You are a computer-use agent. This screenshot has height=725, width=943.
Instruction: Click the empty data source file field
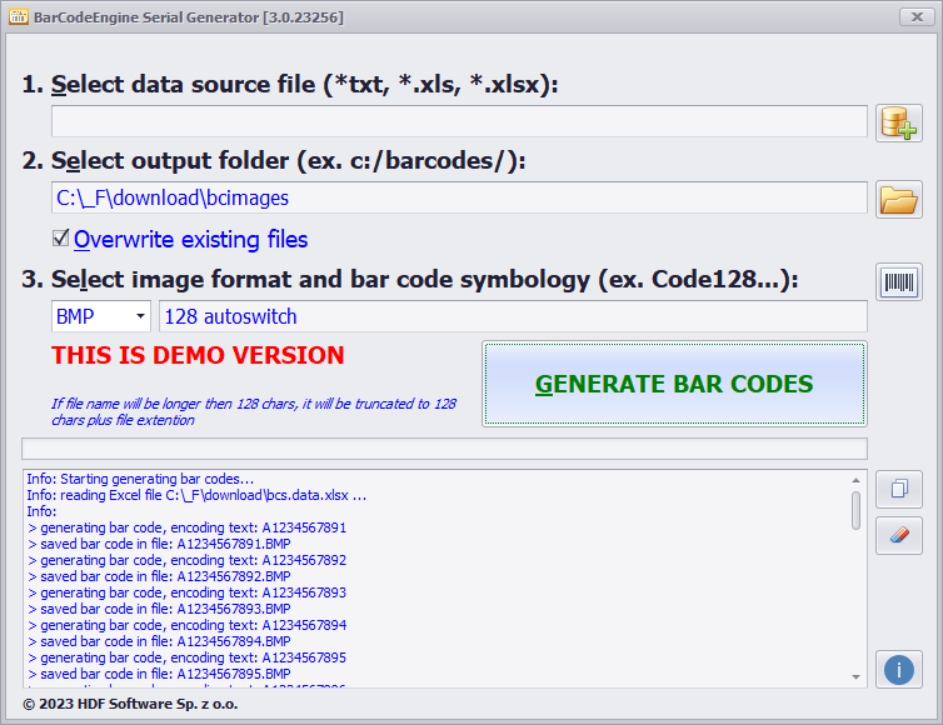tap(459, 122)
